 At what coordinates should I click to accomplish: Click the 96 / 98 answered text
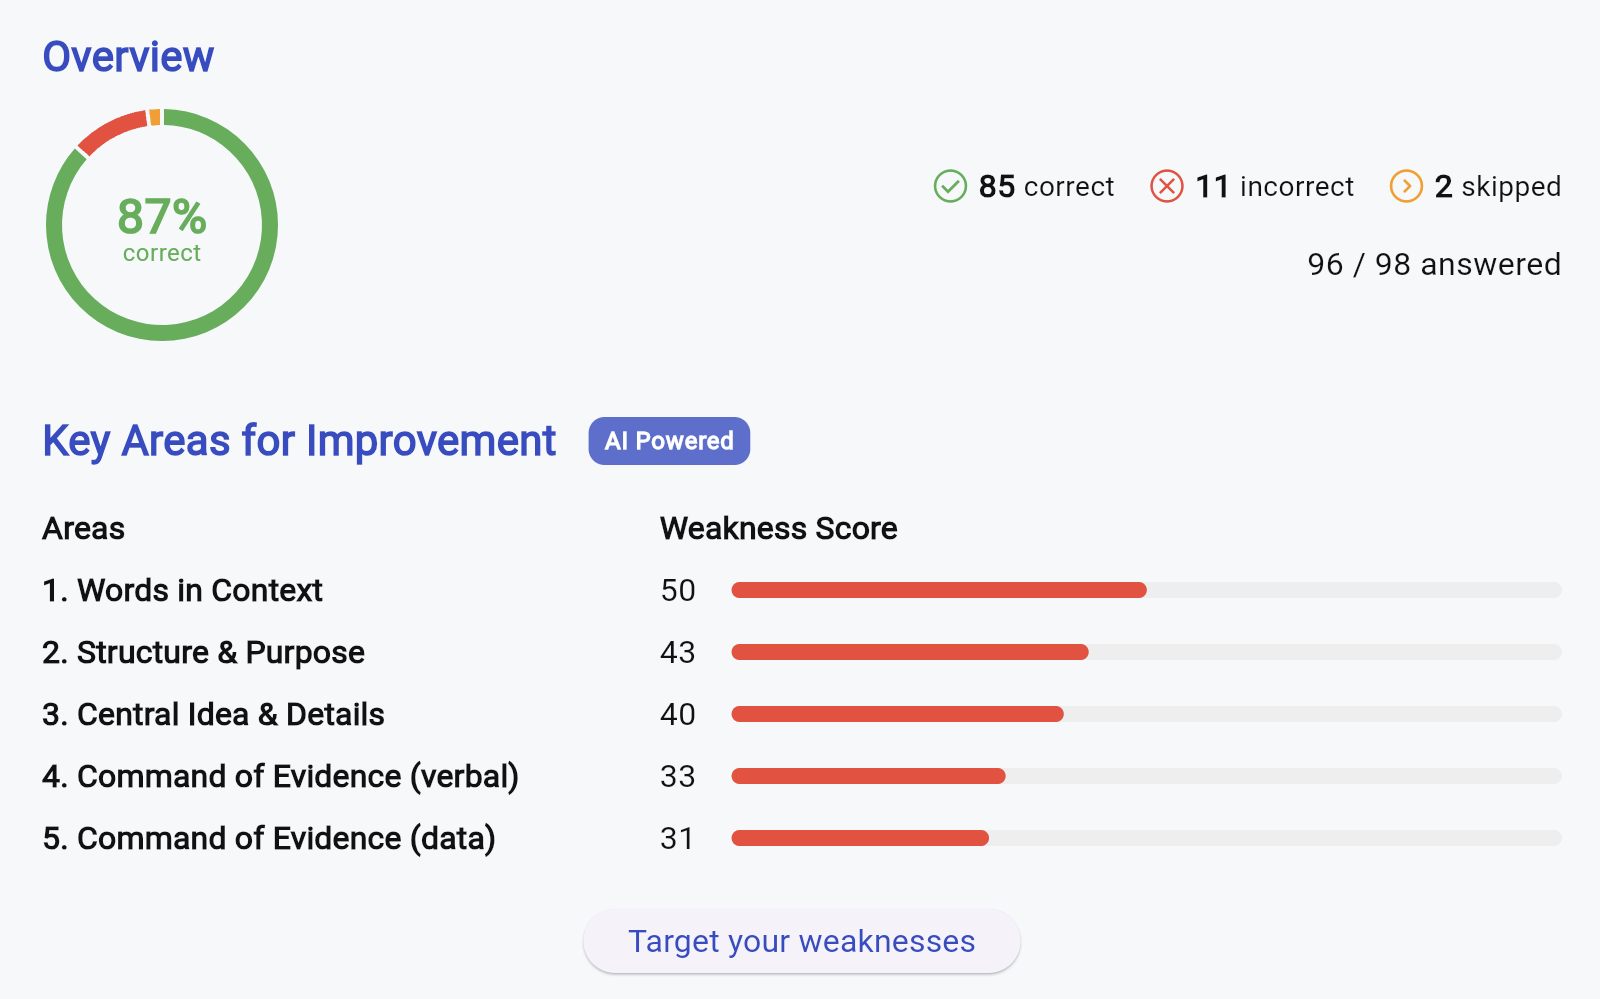1433,264
